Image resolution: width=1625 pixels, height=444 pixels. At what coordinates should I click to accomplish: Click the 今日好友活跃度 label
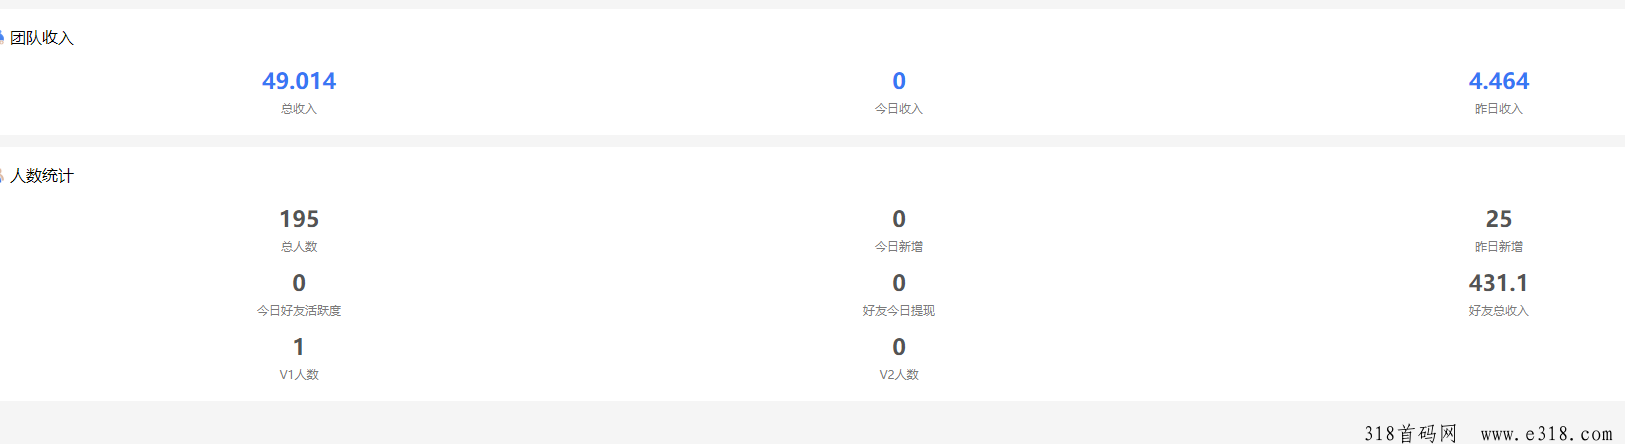click(299, 311)
